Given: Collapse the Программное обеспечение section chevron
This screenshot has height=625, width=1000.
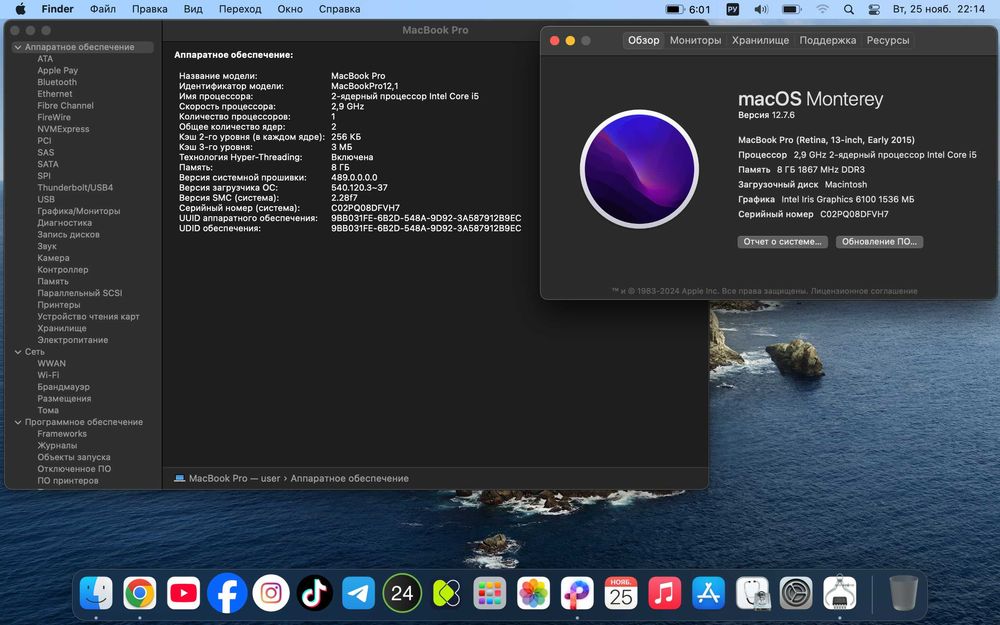Looking at the screenshot, I should pos(18,422).
